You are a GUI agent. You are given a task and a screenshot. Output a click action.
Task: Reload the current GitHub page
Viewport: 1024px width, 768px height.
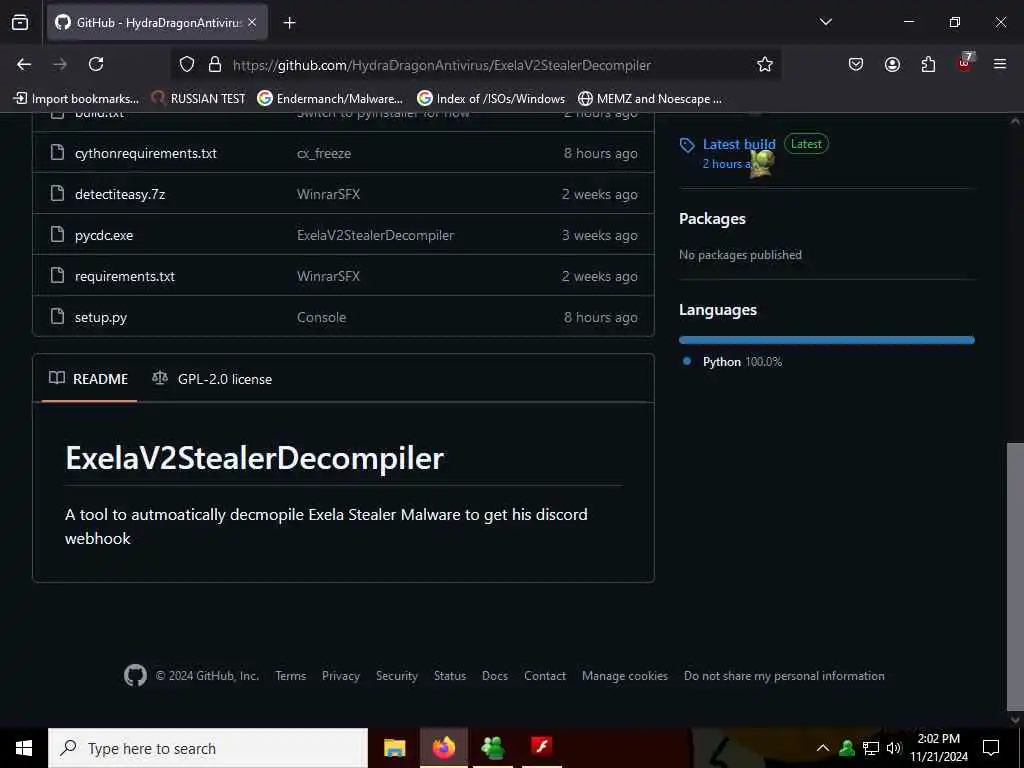pos(96,64)
